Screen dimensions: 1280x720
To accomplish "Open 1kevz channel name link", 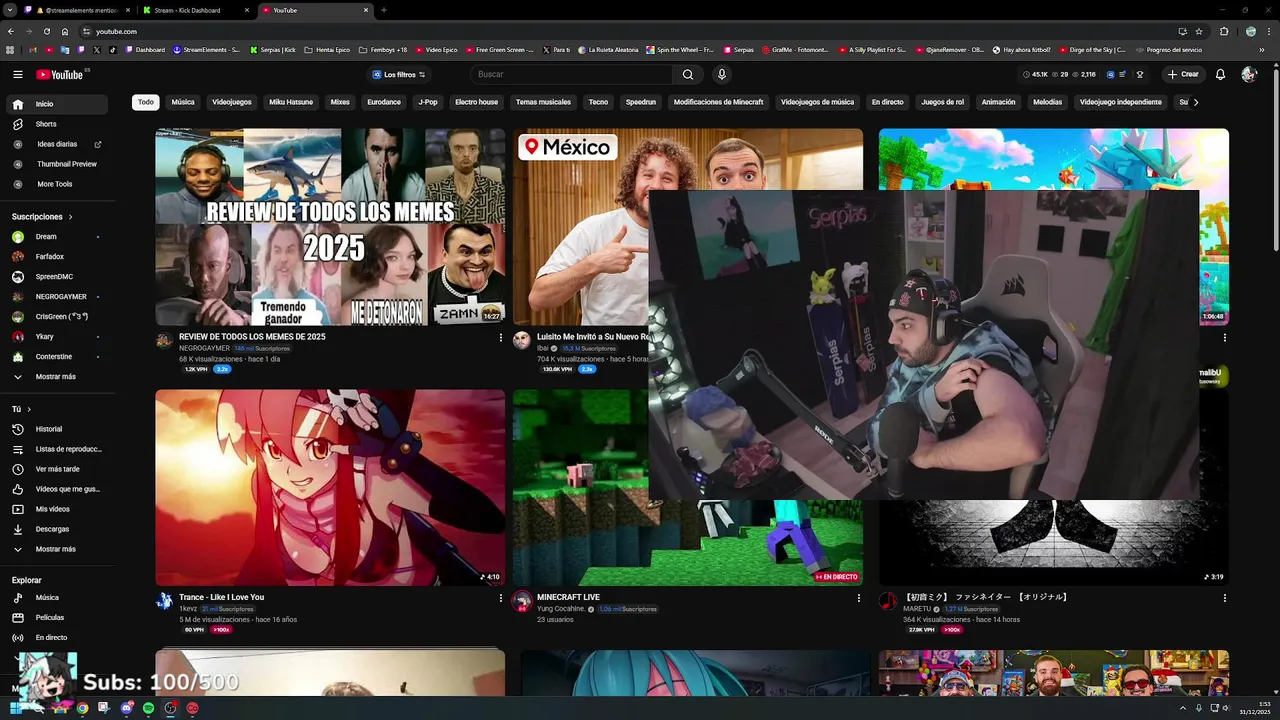I will click(188, 609).
